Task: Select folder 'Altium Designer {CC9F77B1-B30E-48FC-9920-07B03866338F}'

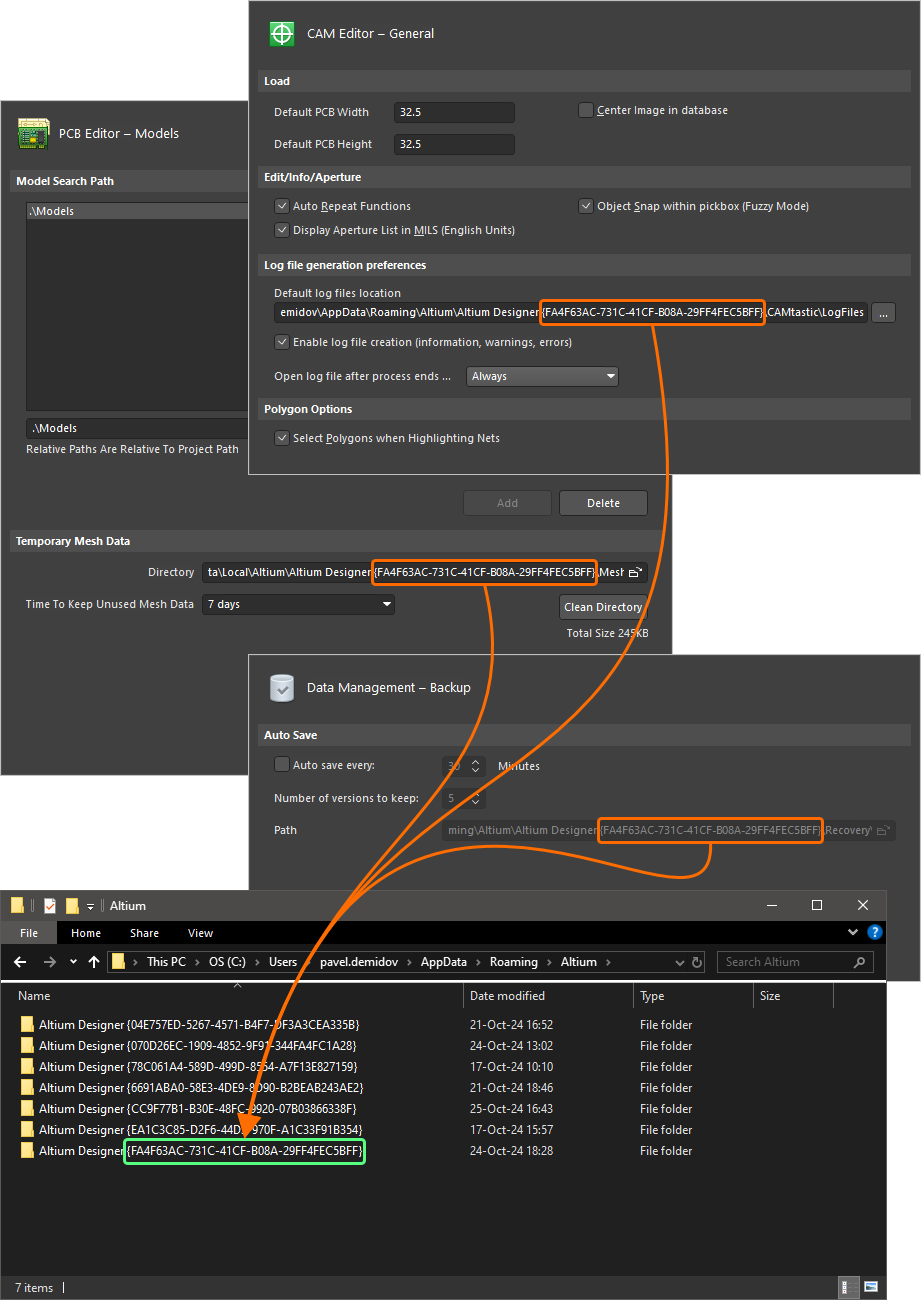Action: pyautogui.click(x=188, y=1109)
